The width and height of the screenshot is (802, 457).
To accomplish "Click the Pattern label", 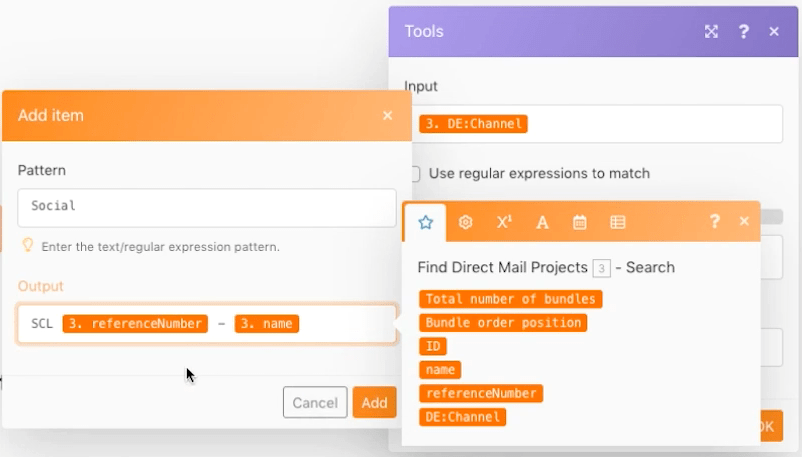I will pyautogui.click(x=41, y=170).
